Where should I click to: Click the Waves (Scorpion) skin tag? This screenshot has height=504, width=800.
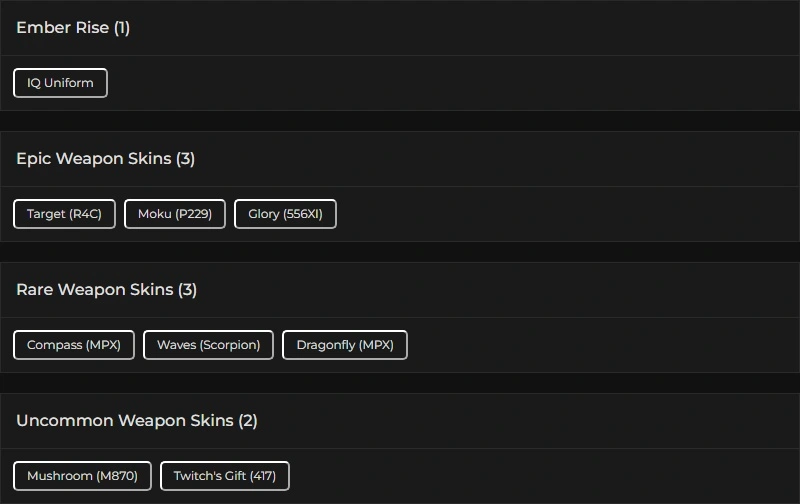pos(208,345)
